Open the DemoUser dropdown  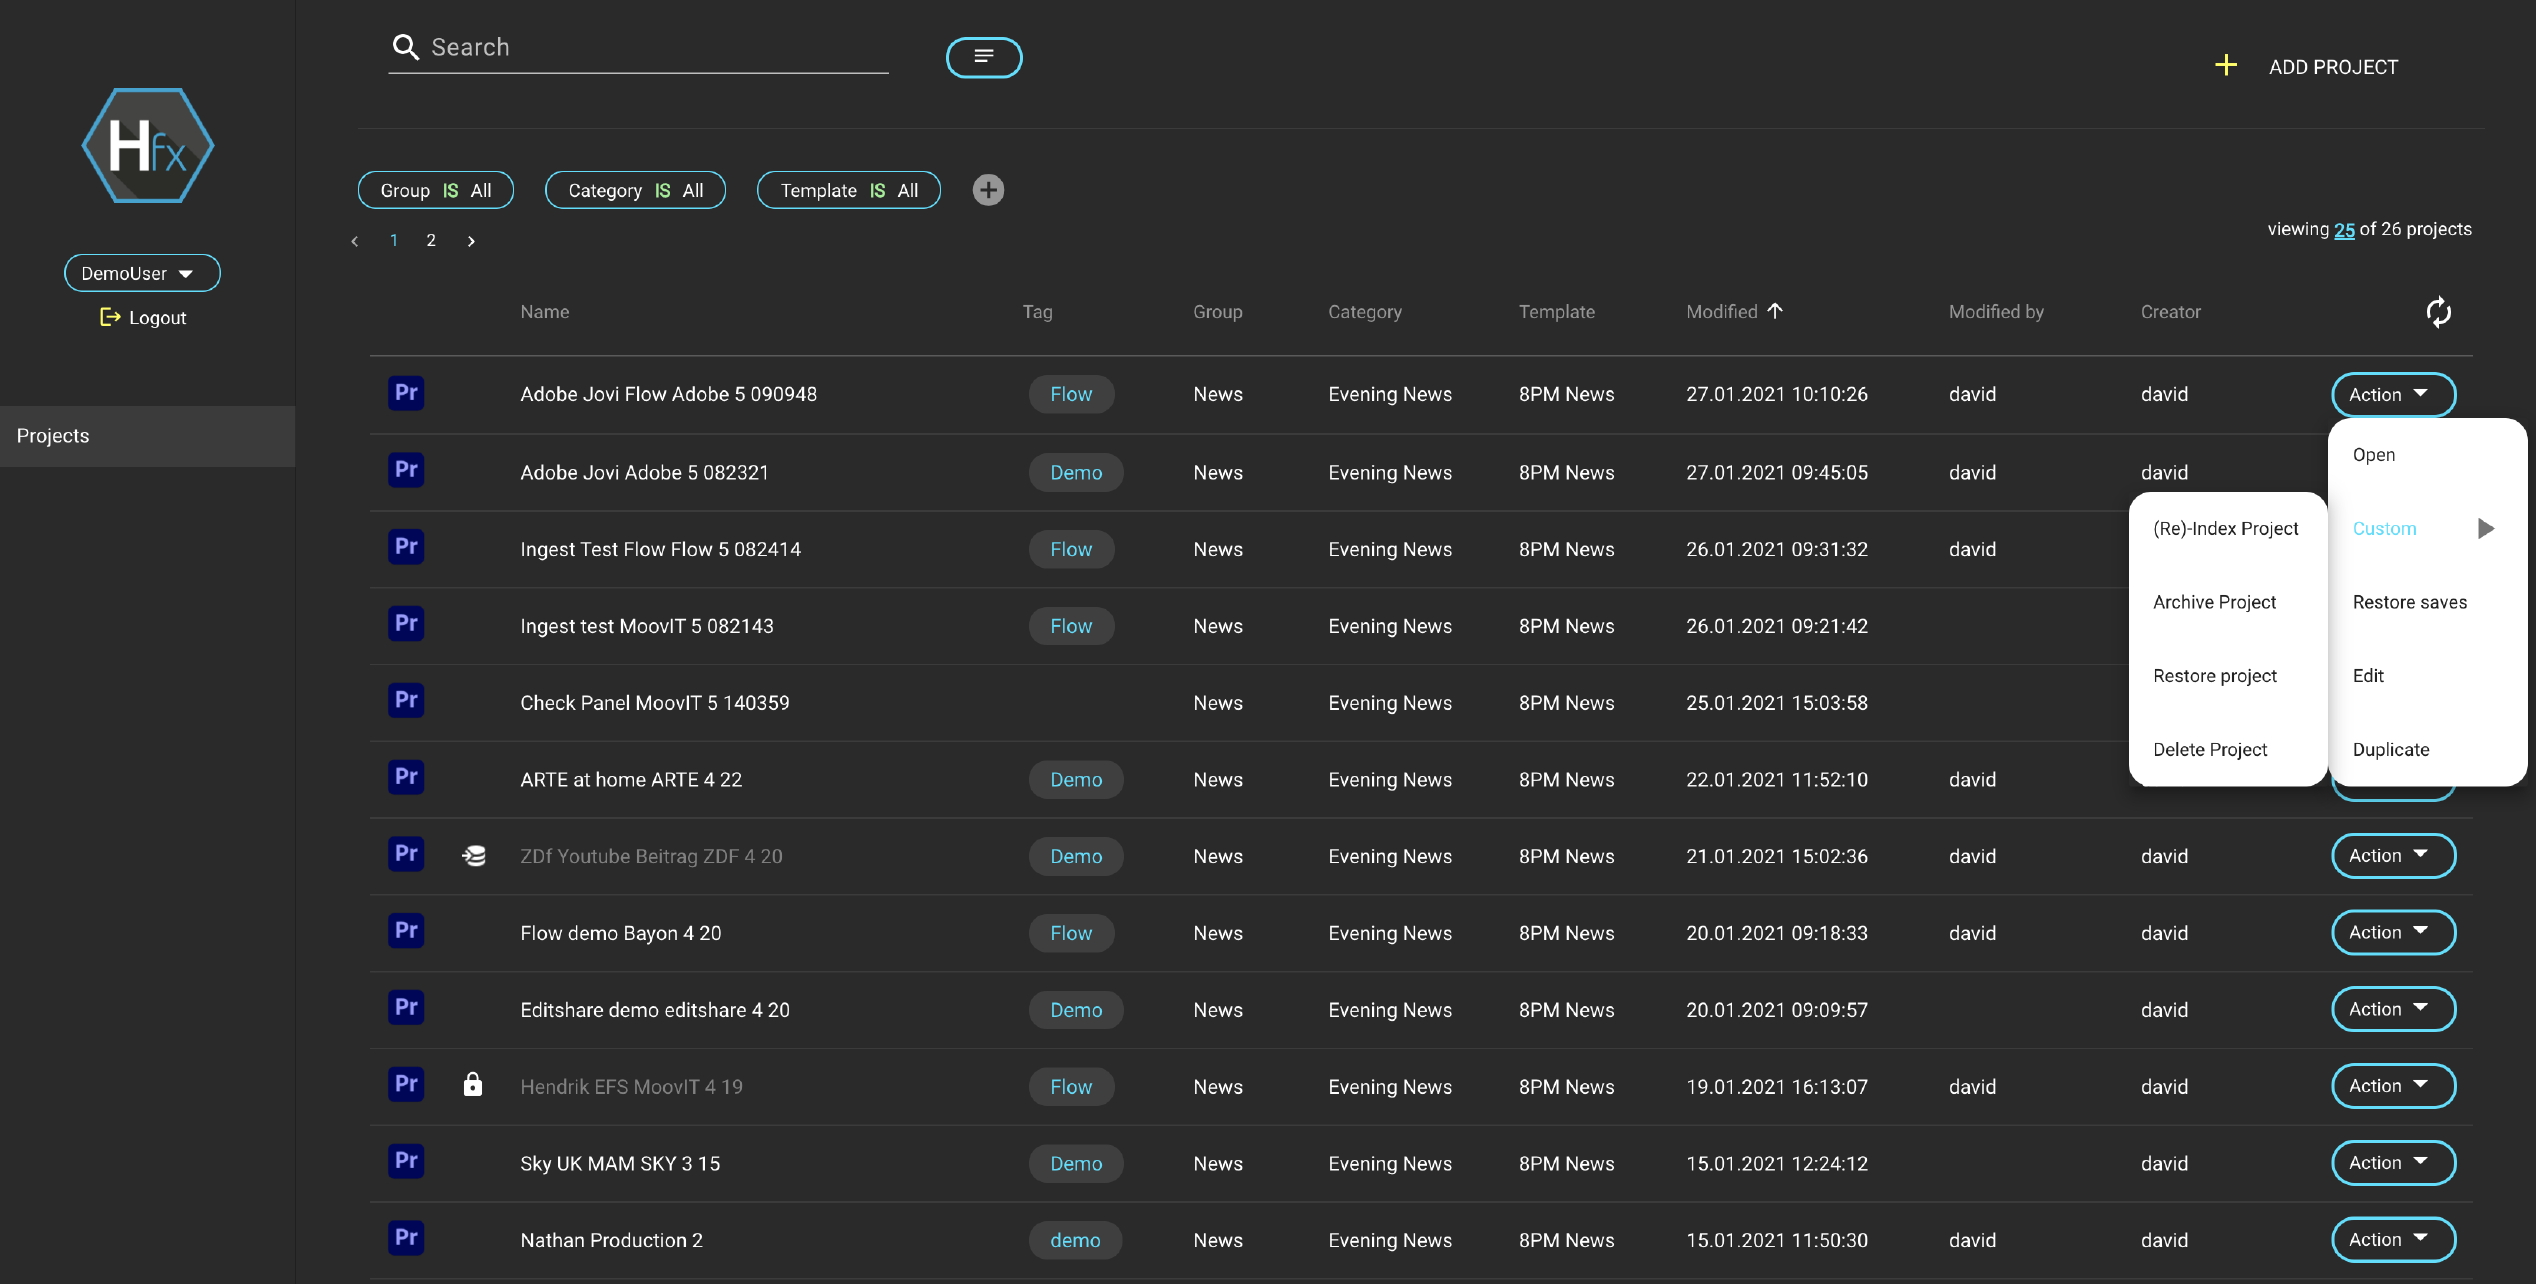point(142,273)
